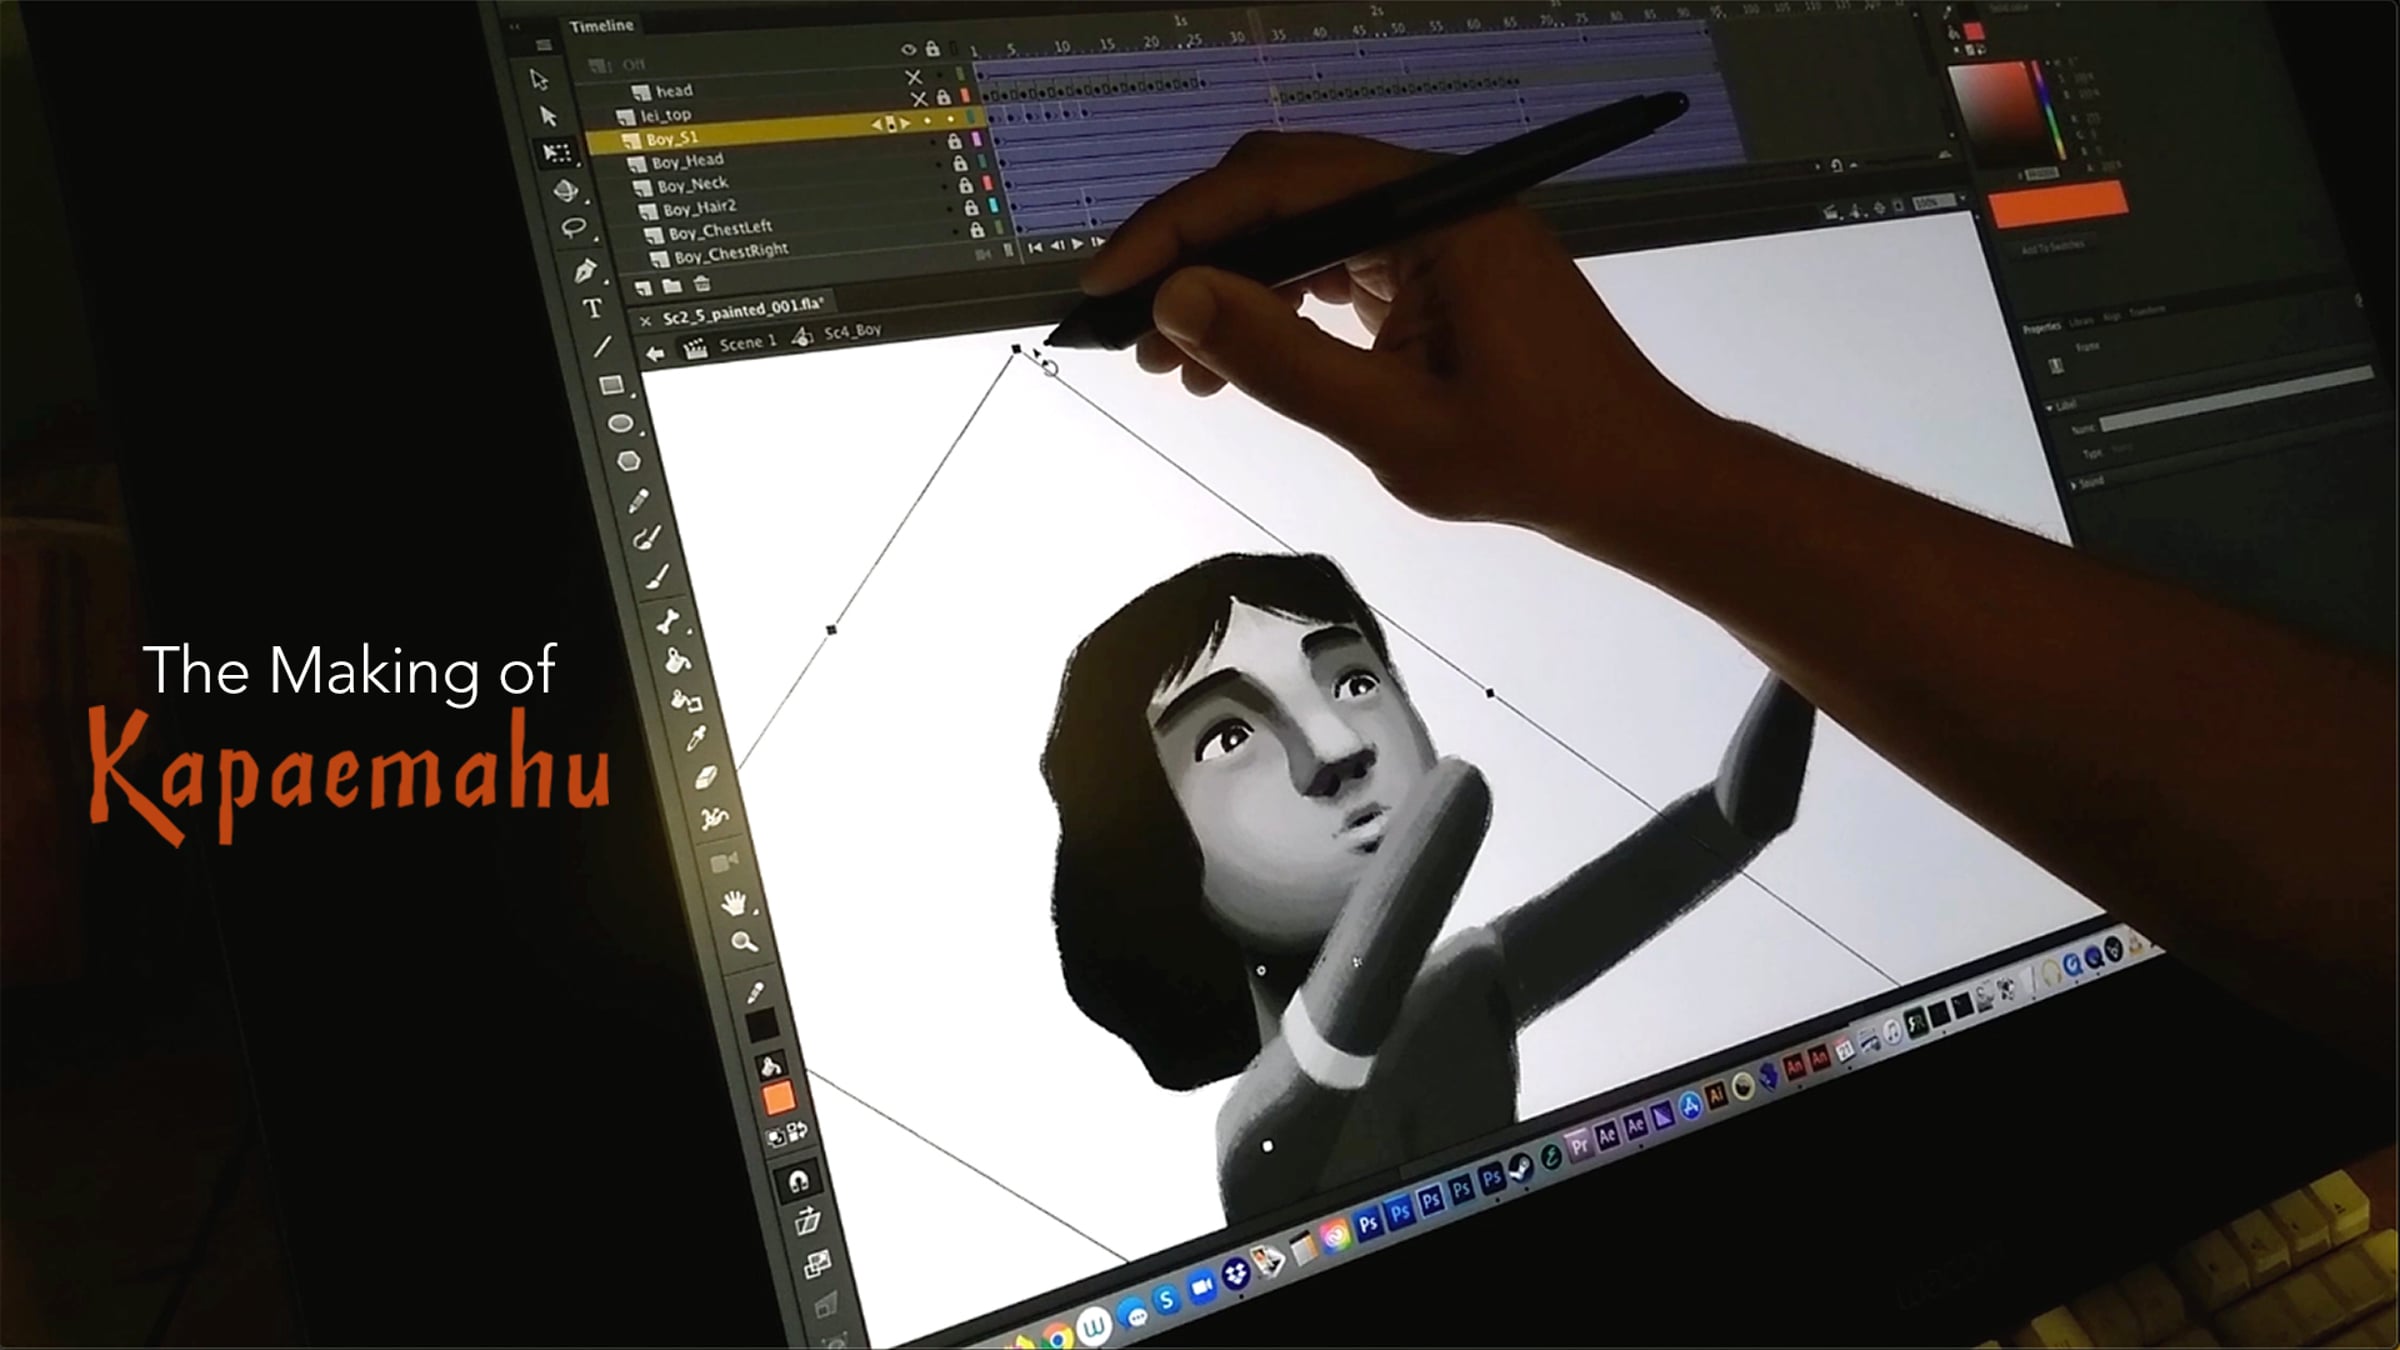Unlock the lei_top layer
The height and width of the screenshot is (1350, 2400).
[943, 97]
